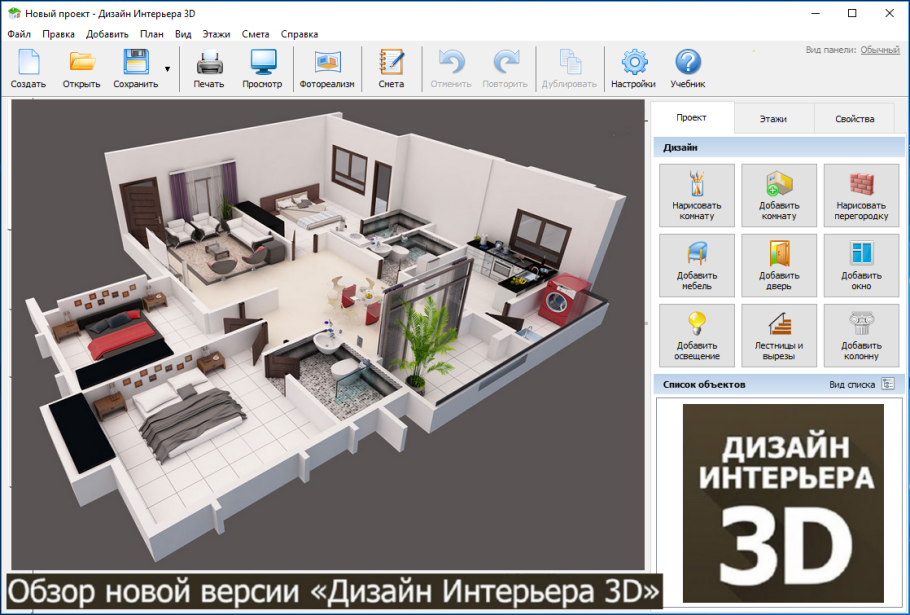The image size is (910, 615).
Task: Open the Добавить освещение tool
Action: coord(696,335)
